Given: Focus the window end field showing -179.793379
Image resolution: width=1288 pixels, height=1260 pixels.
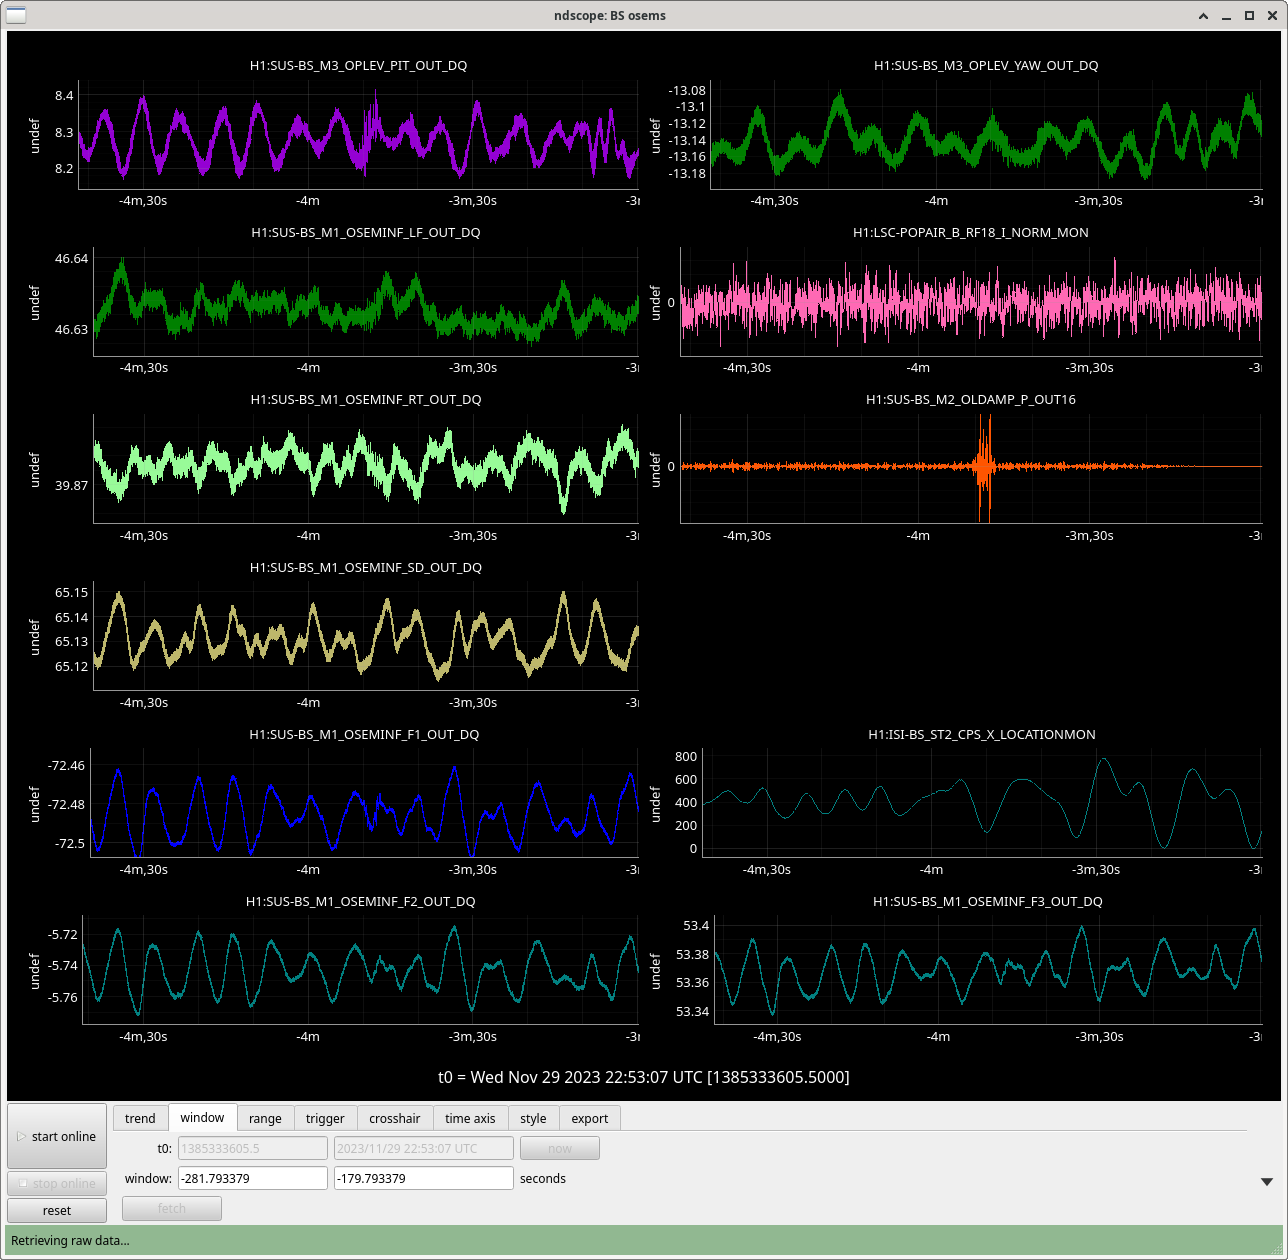Looking at the screenshot, I should (423, 1178).
